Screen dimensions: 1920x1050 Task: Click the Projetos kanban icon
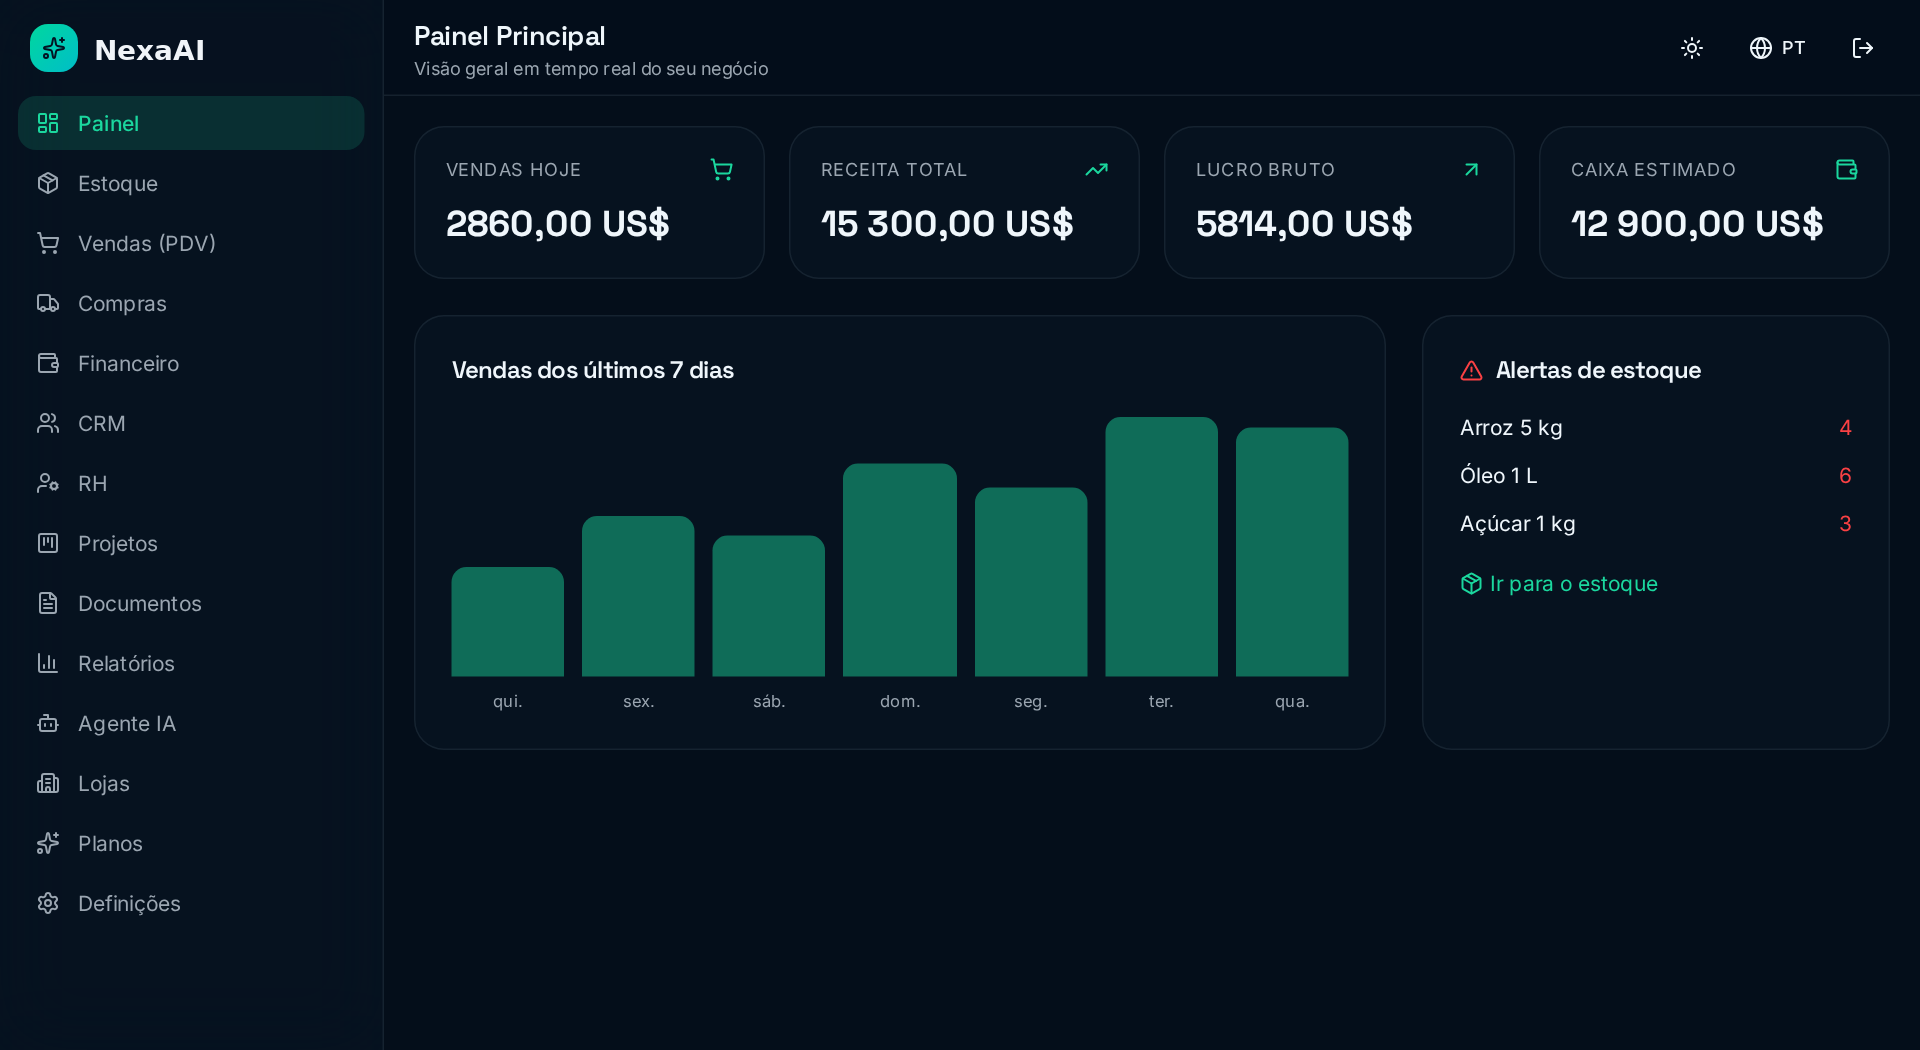tap(48, 543)
